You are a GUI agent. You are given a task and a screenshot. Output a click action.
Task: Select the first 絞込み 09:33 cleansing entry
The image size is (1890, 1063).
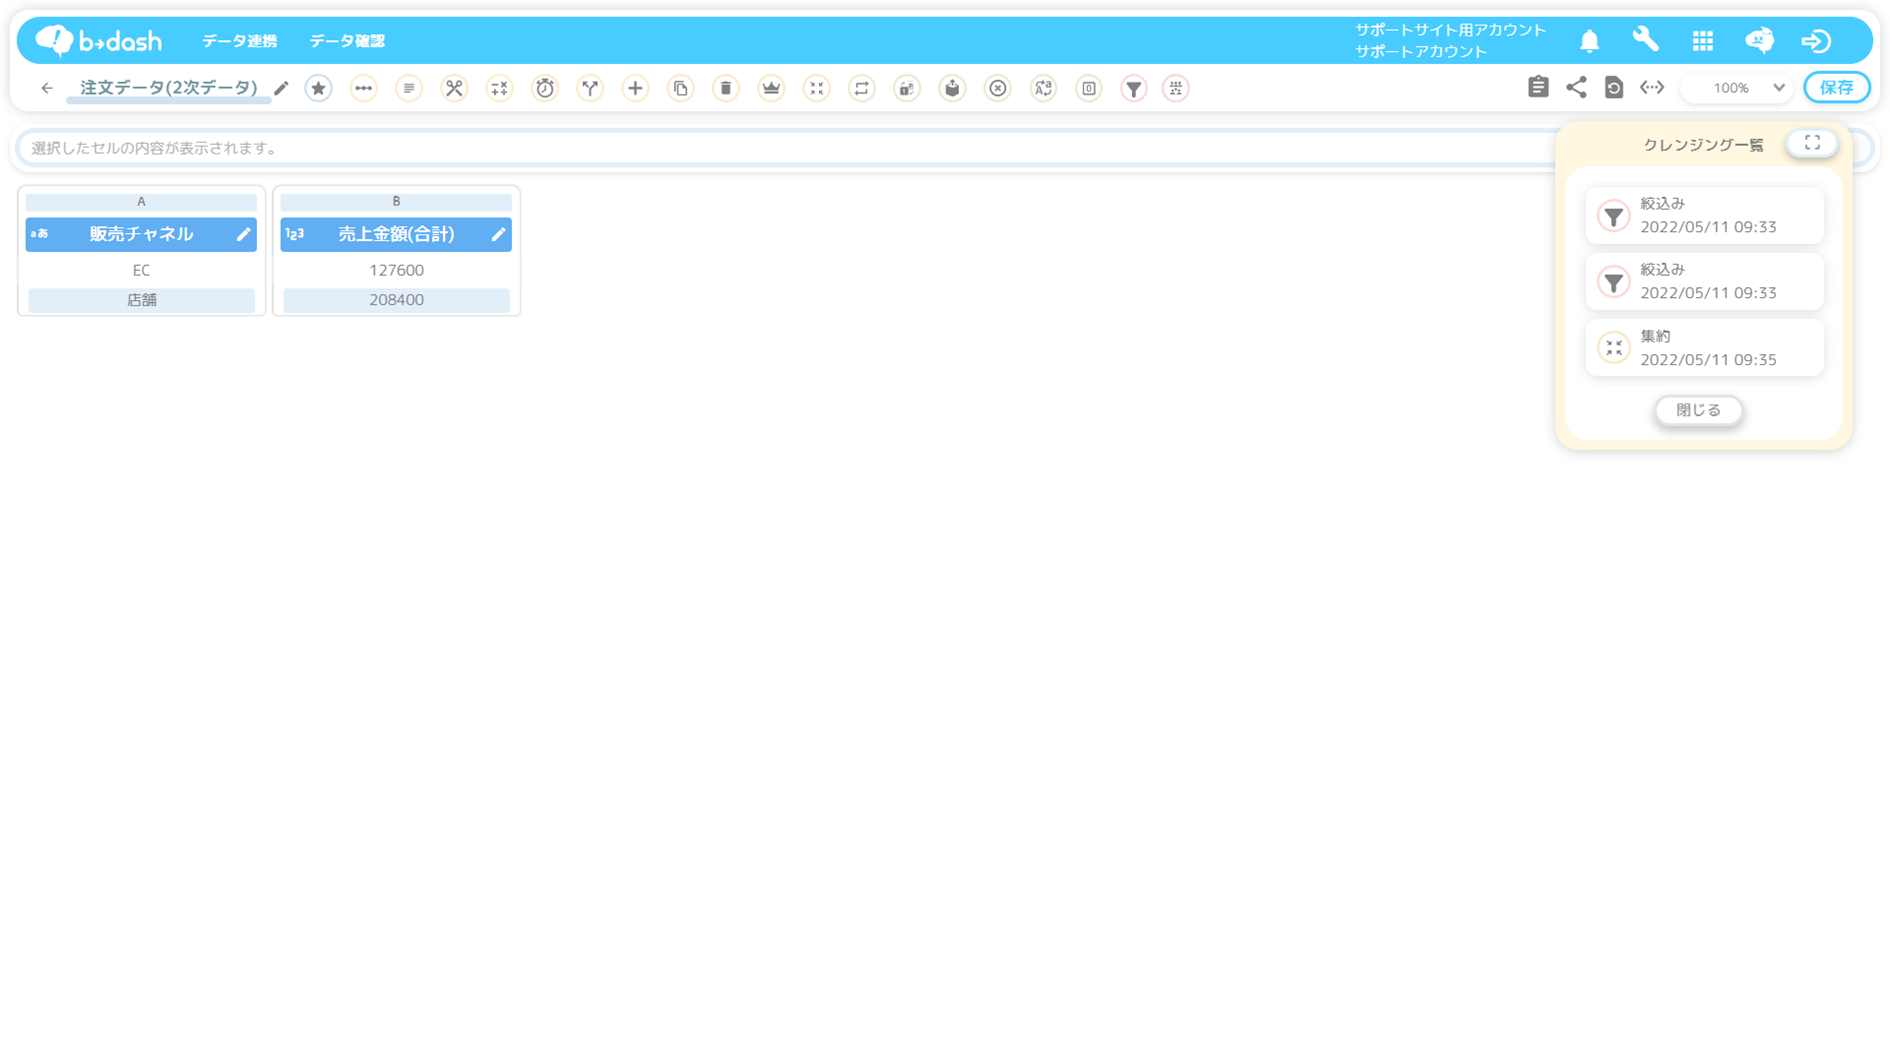1704,215
